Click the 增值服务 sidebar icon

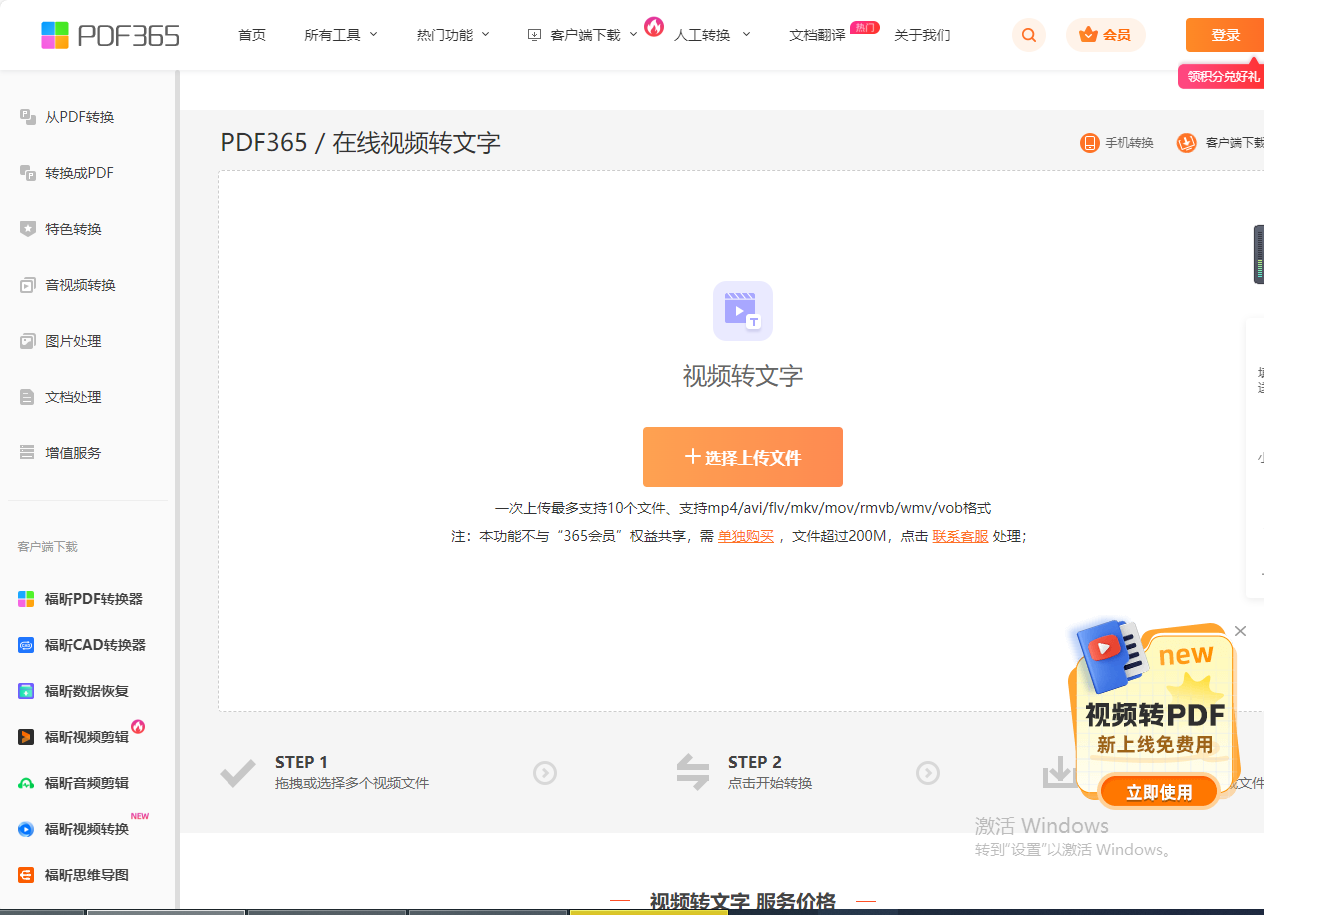coord(28,453)
